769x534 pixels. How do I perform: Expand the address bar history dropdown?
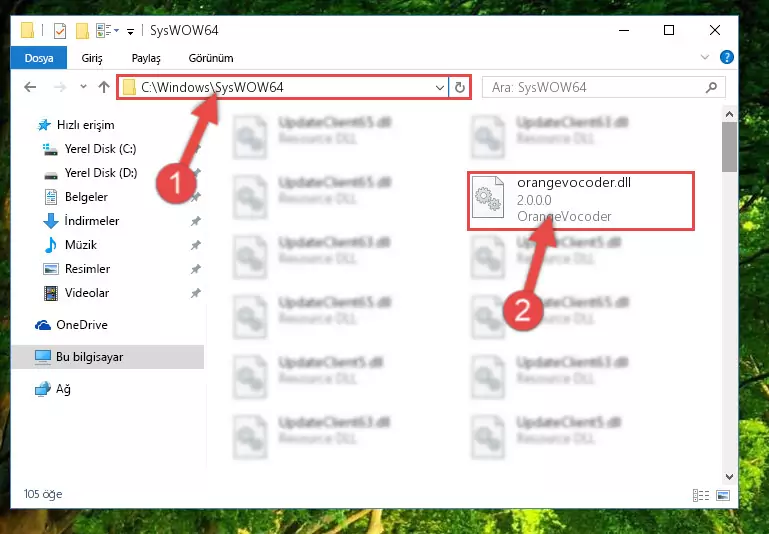point(439,88)
